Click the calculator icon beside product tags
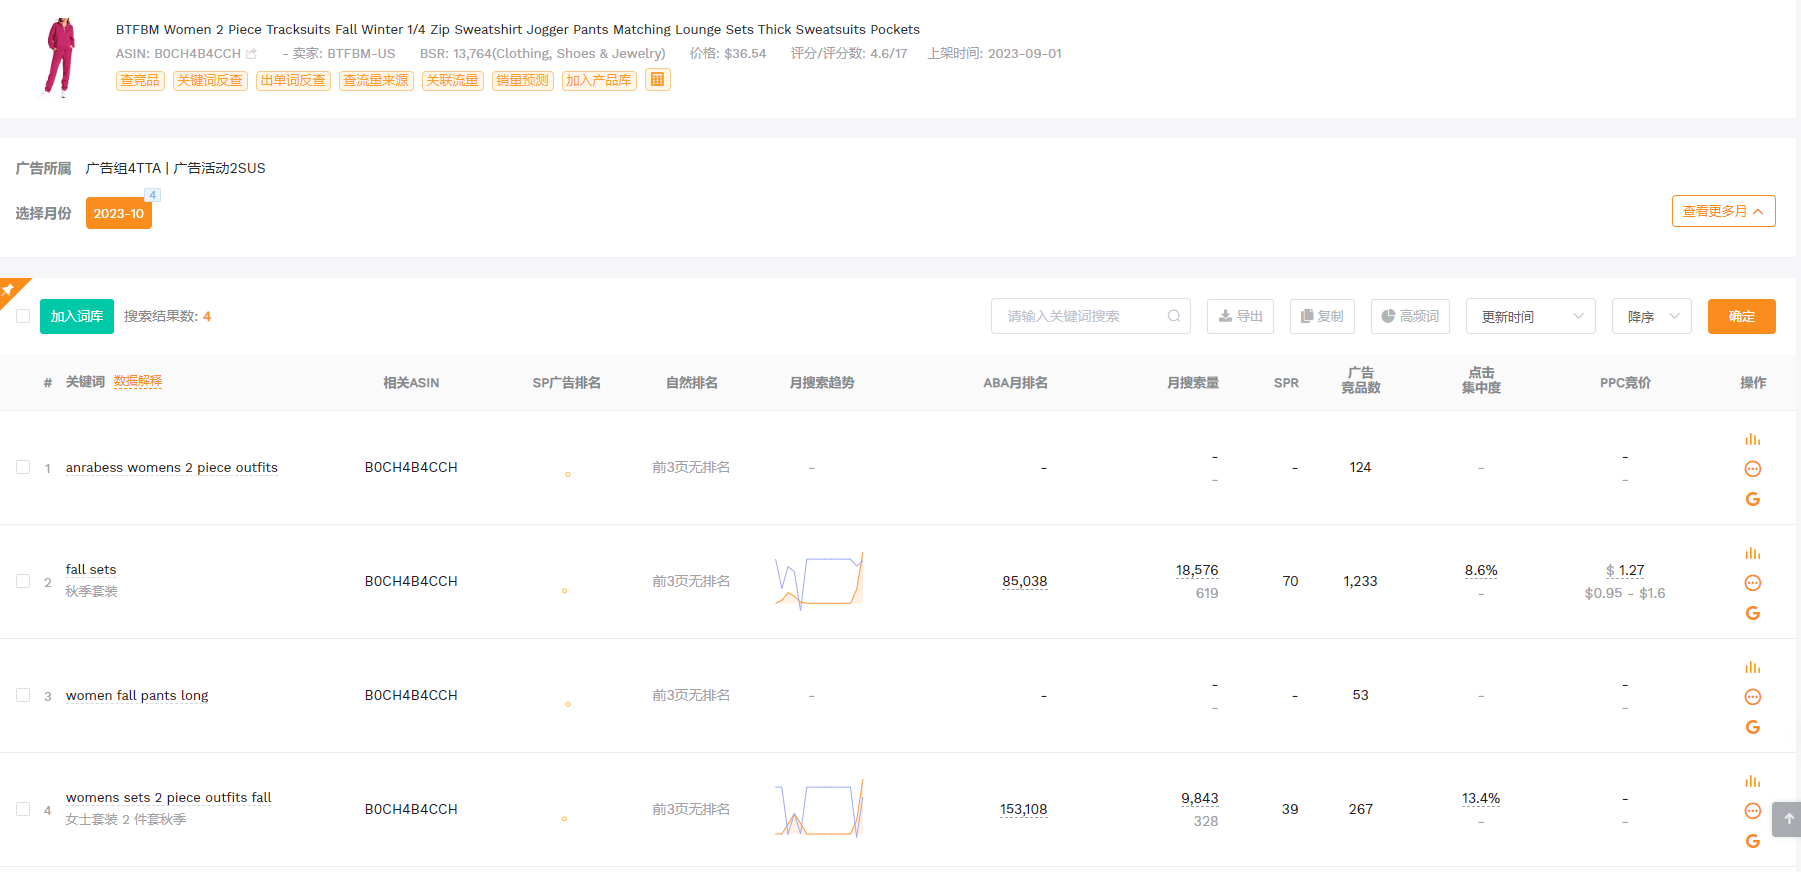The width and height of the screenshot is (1801, 872). (657, 80)
